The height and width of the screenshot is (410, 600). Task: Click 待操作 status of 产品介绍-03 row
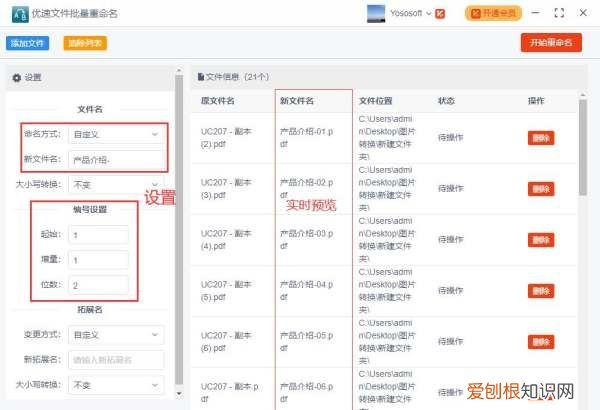(450, 240)
